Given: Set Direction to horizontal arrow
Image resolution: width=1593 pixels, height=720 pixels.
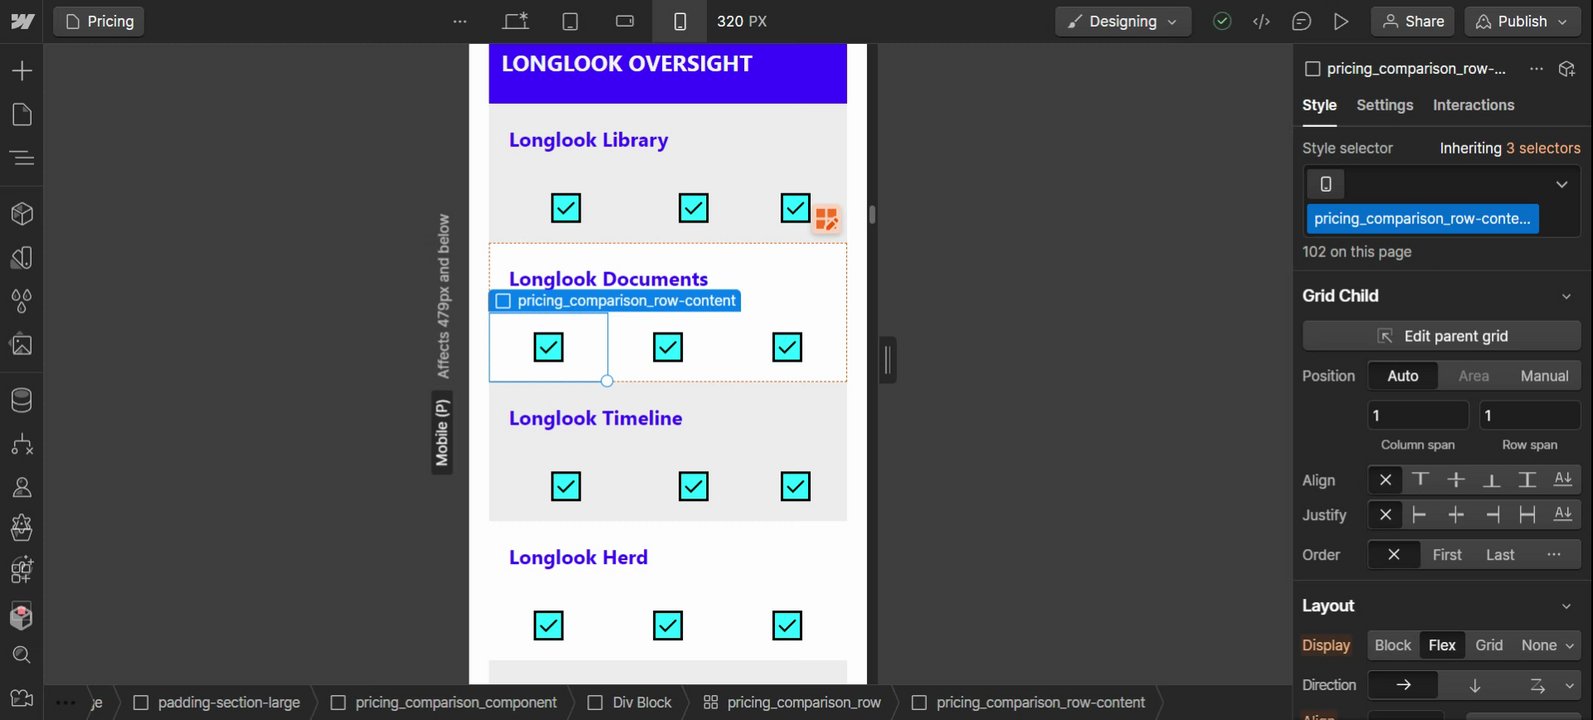Looking at the screenshot, I should [1403, 685].
